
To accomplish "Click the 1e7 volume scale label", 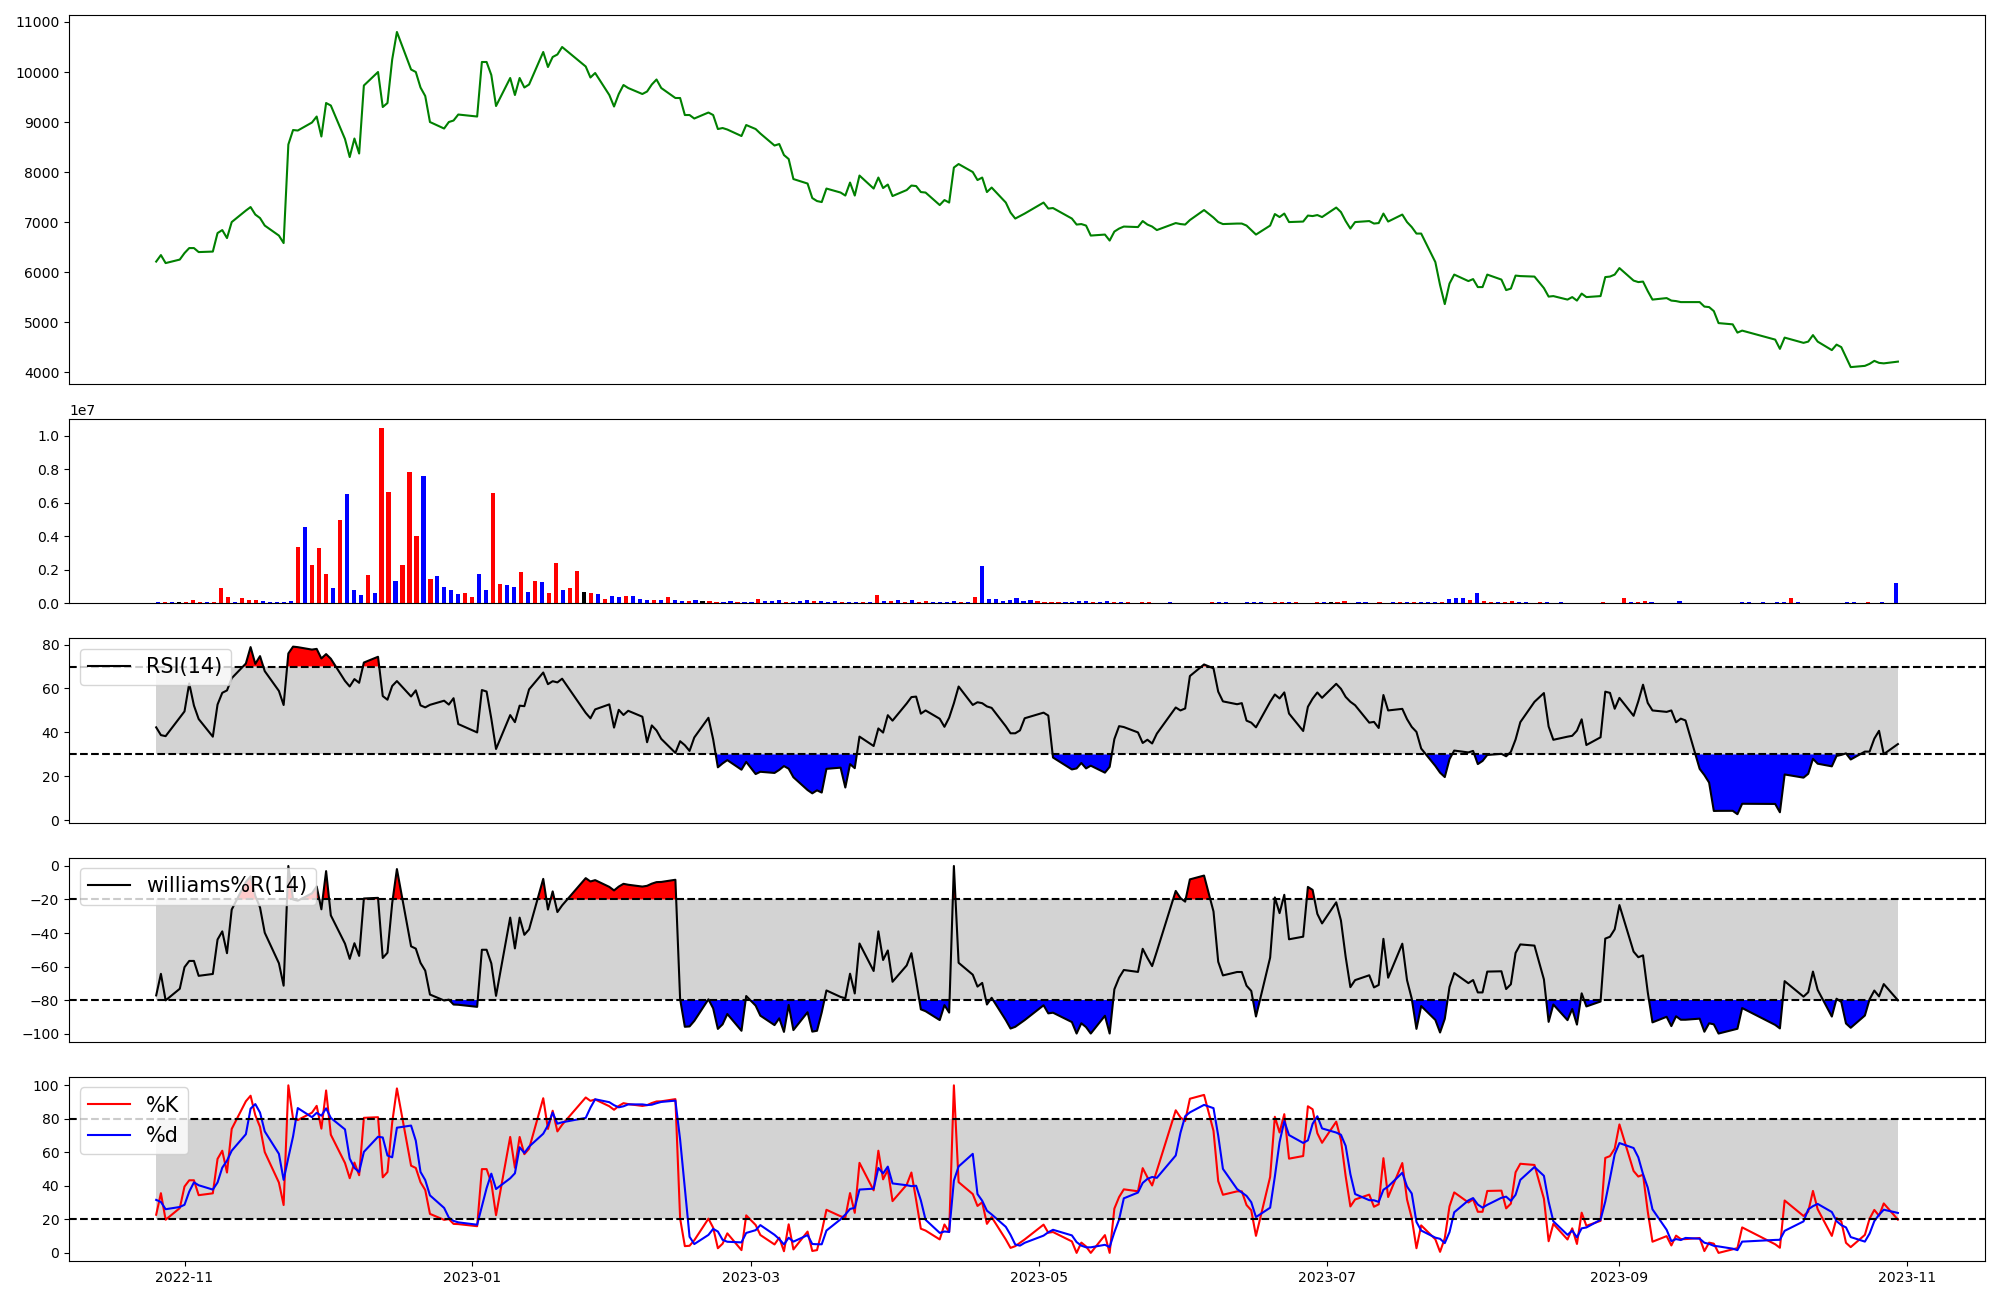I will (x=82, y=410).
